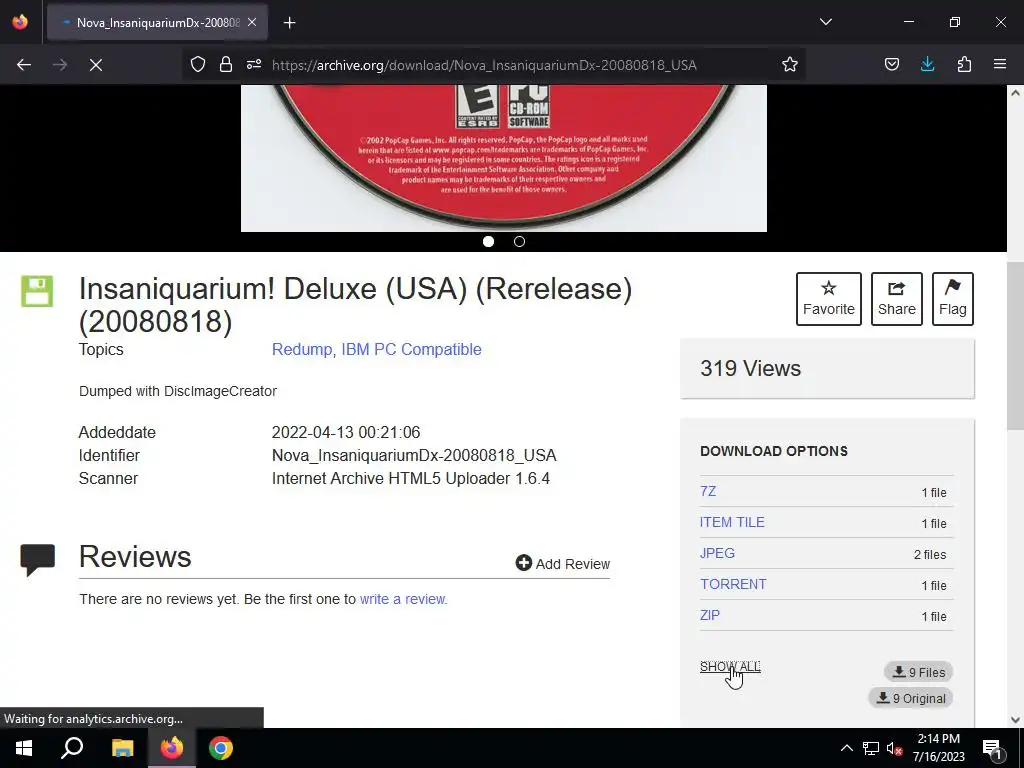This screenshot has width=1024, height=768.
Task: Click the archive.org URL address bar
Action: (x=483, y=65)
